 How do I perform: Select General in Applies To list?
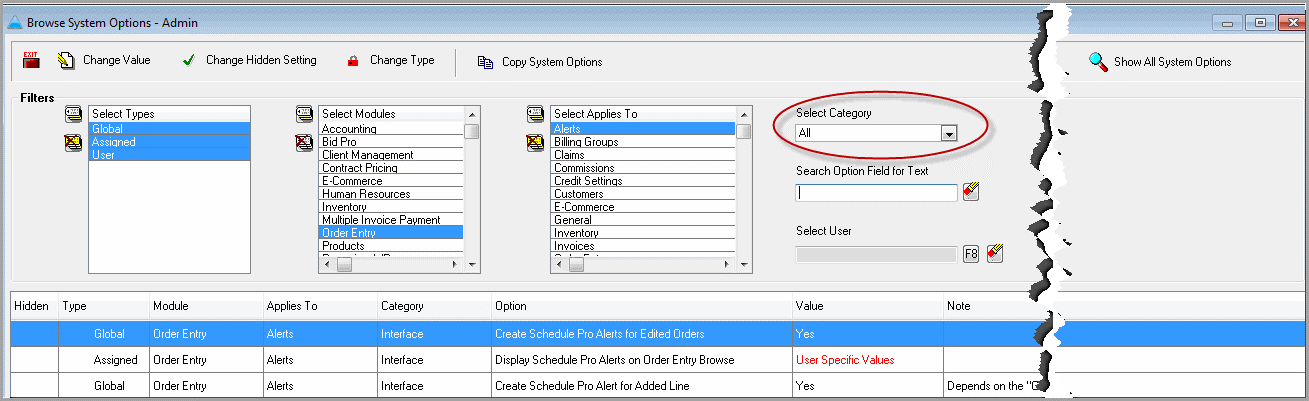(643, 220)
